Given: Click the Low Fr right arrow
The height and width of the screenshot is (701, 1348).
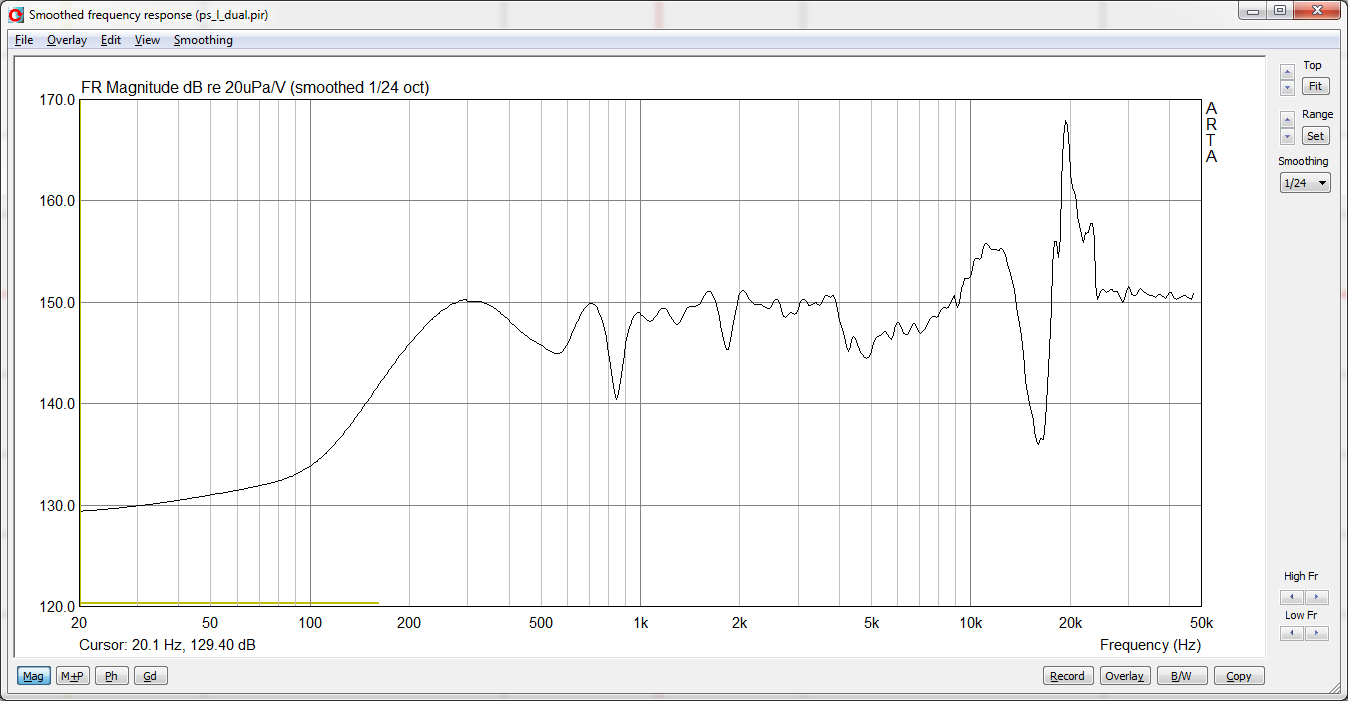Looking at the screenshot, I should pyautogui.click(x=1318, y=633).
